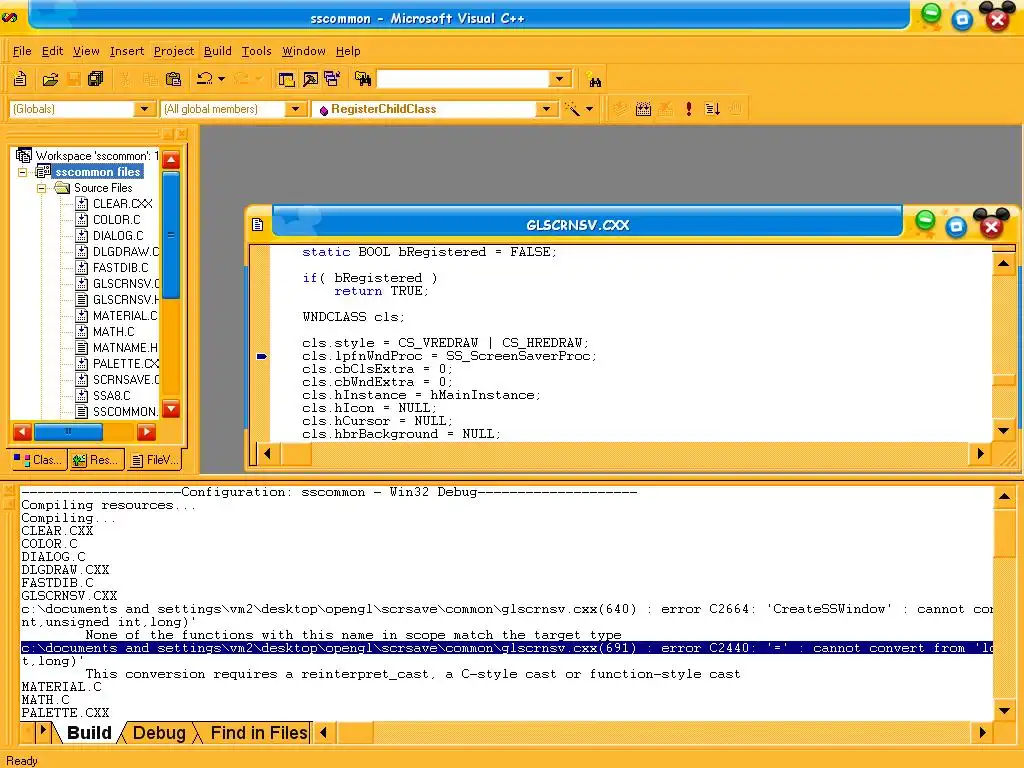
Task: Click the workspace tree scroll-down arrow
Action: click(x=171, y=409)
